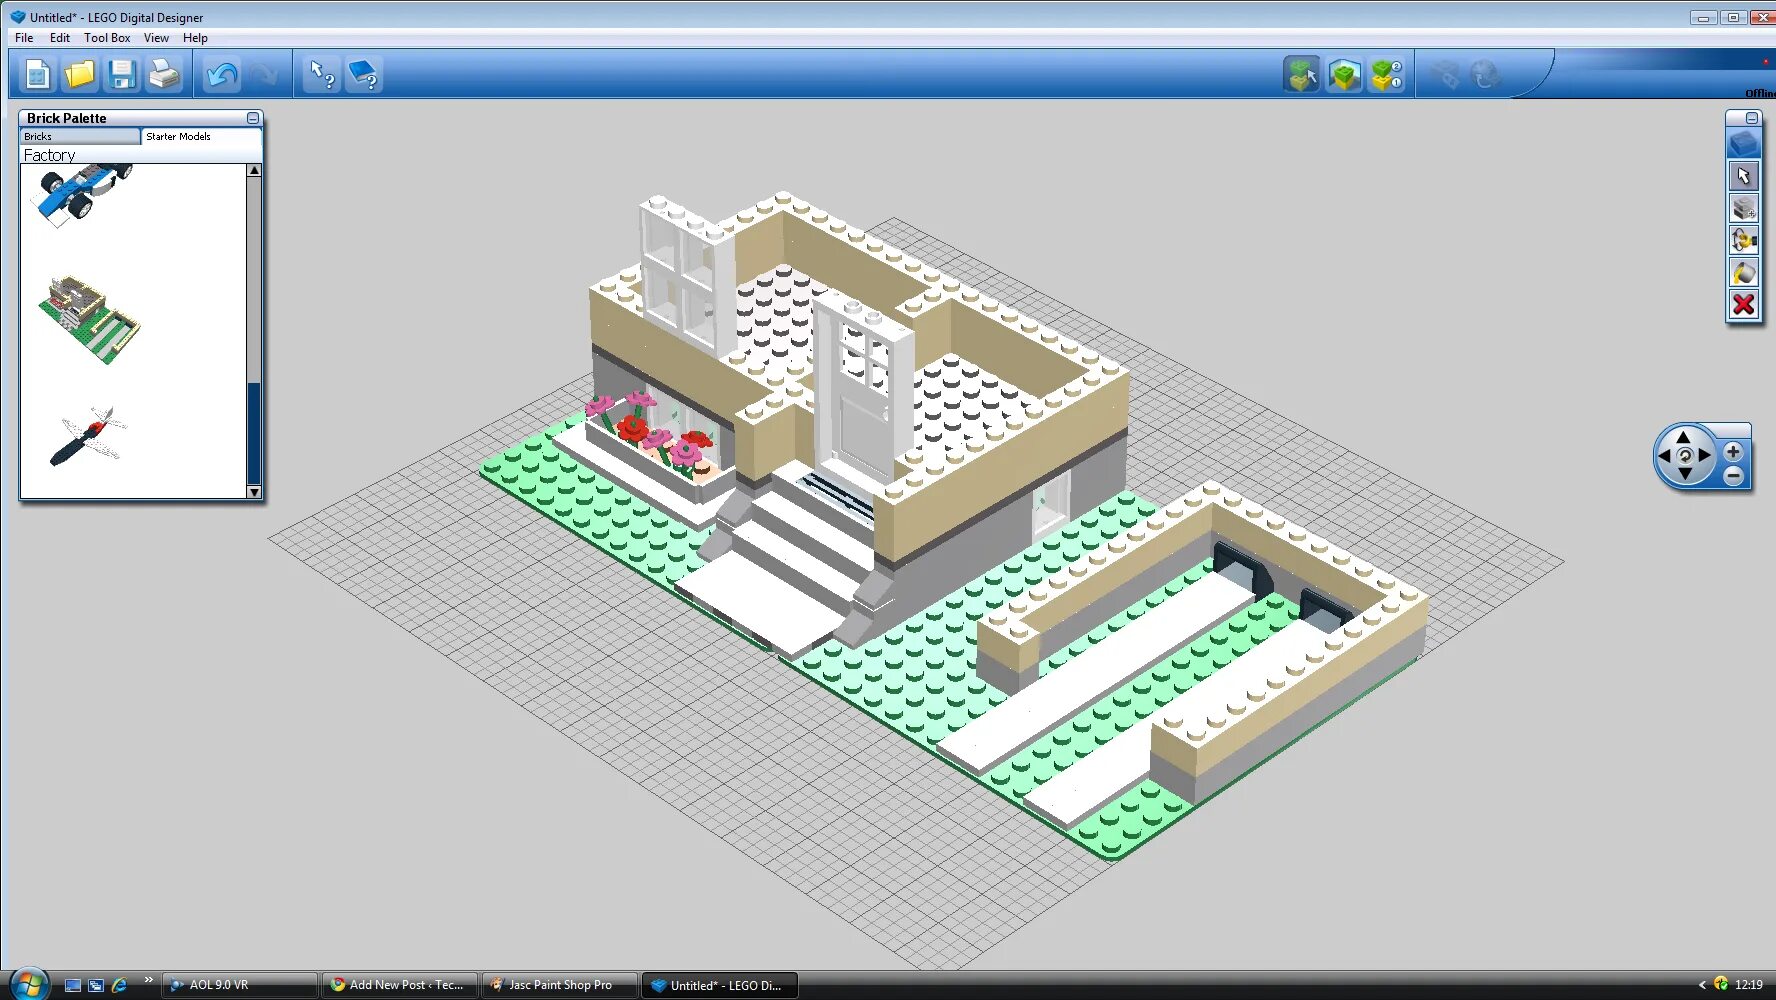
Task: Undo the last action
Action: click(x=221, y=75)
